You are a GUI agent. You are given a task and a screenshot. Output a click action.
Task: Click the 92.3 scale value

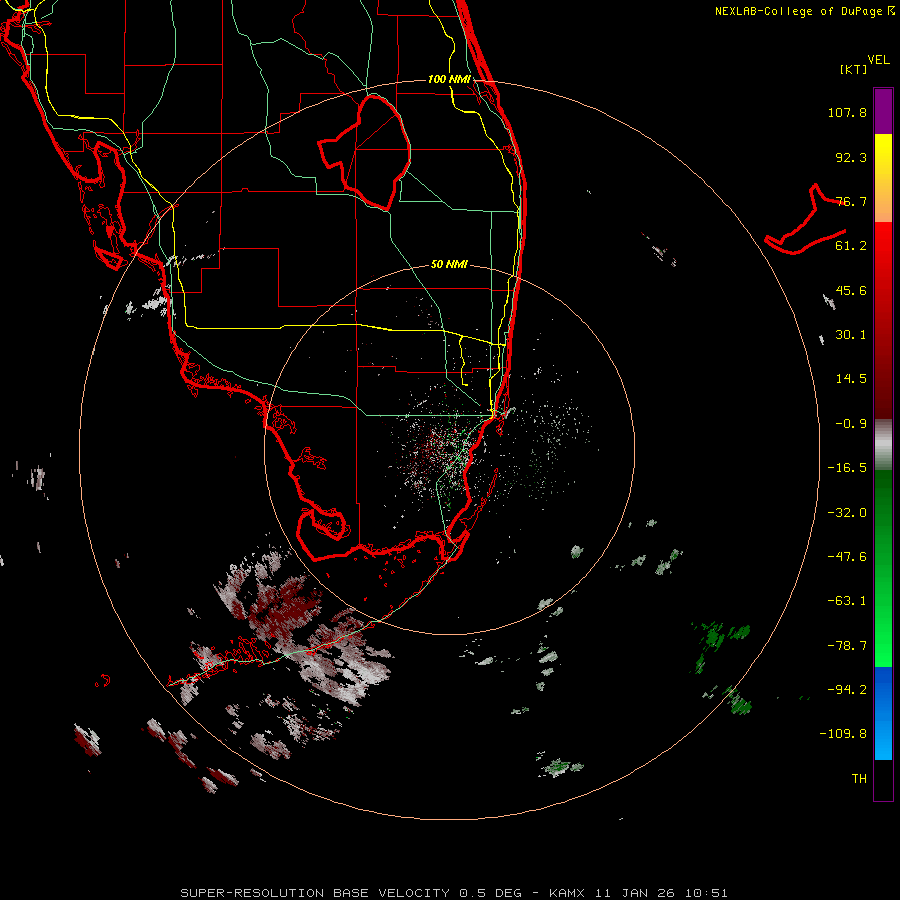coord(851,157)
